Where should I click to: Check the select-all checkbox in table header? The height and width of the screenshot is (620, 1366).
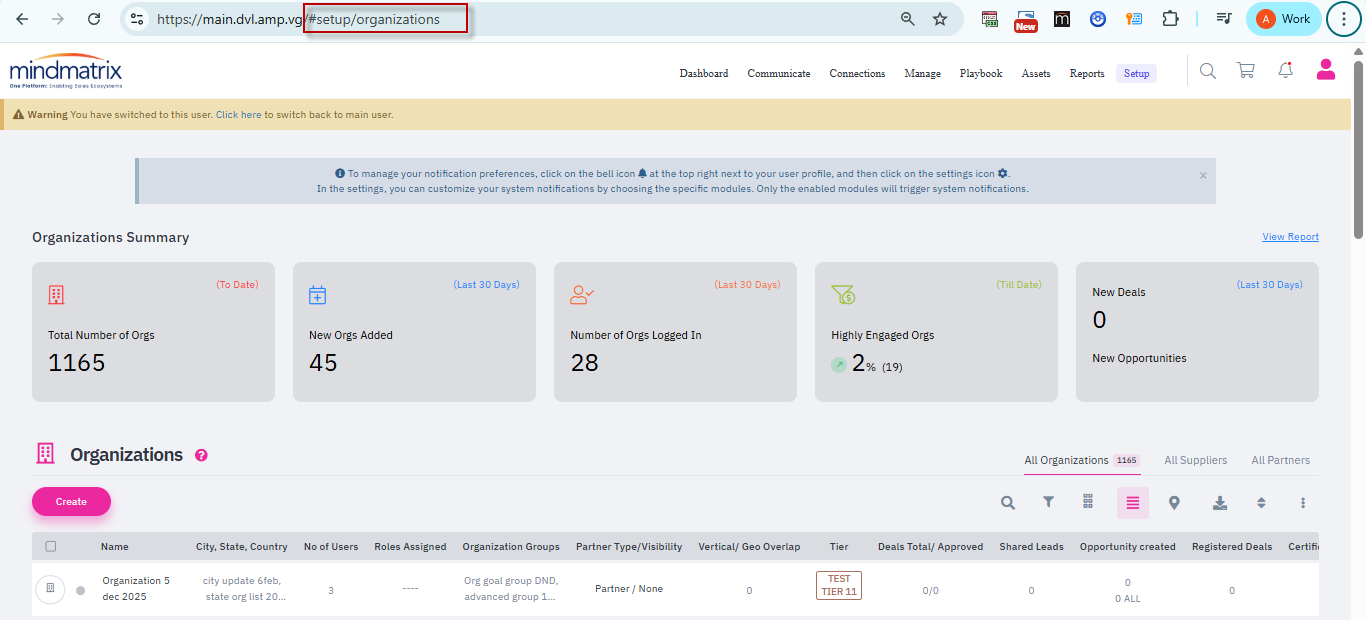point(51,546)
